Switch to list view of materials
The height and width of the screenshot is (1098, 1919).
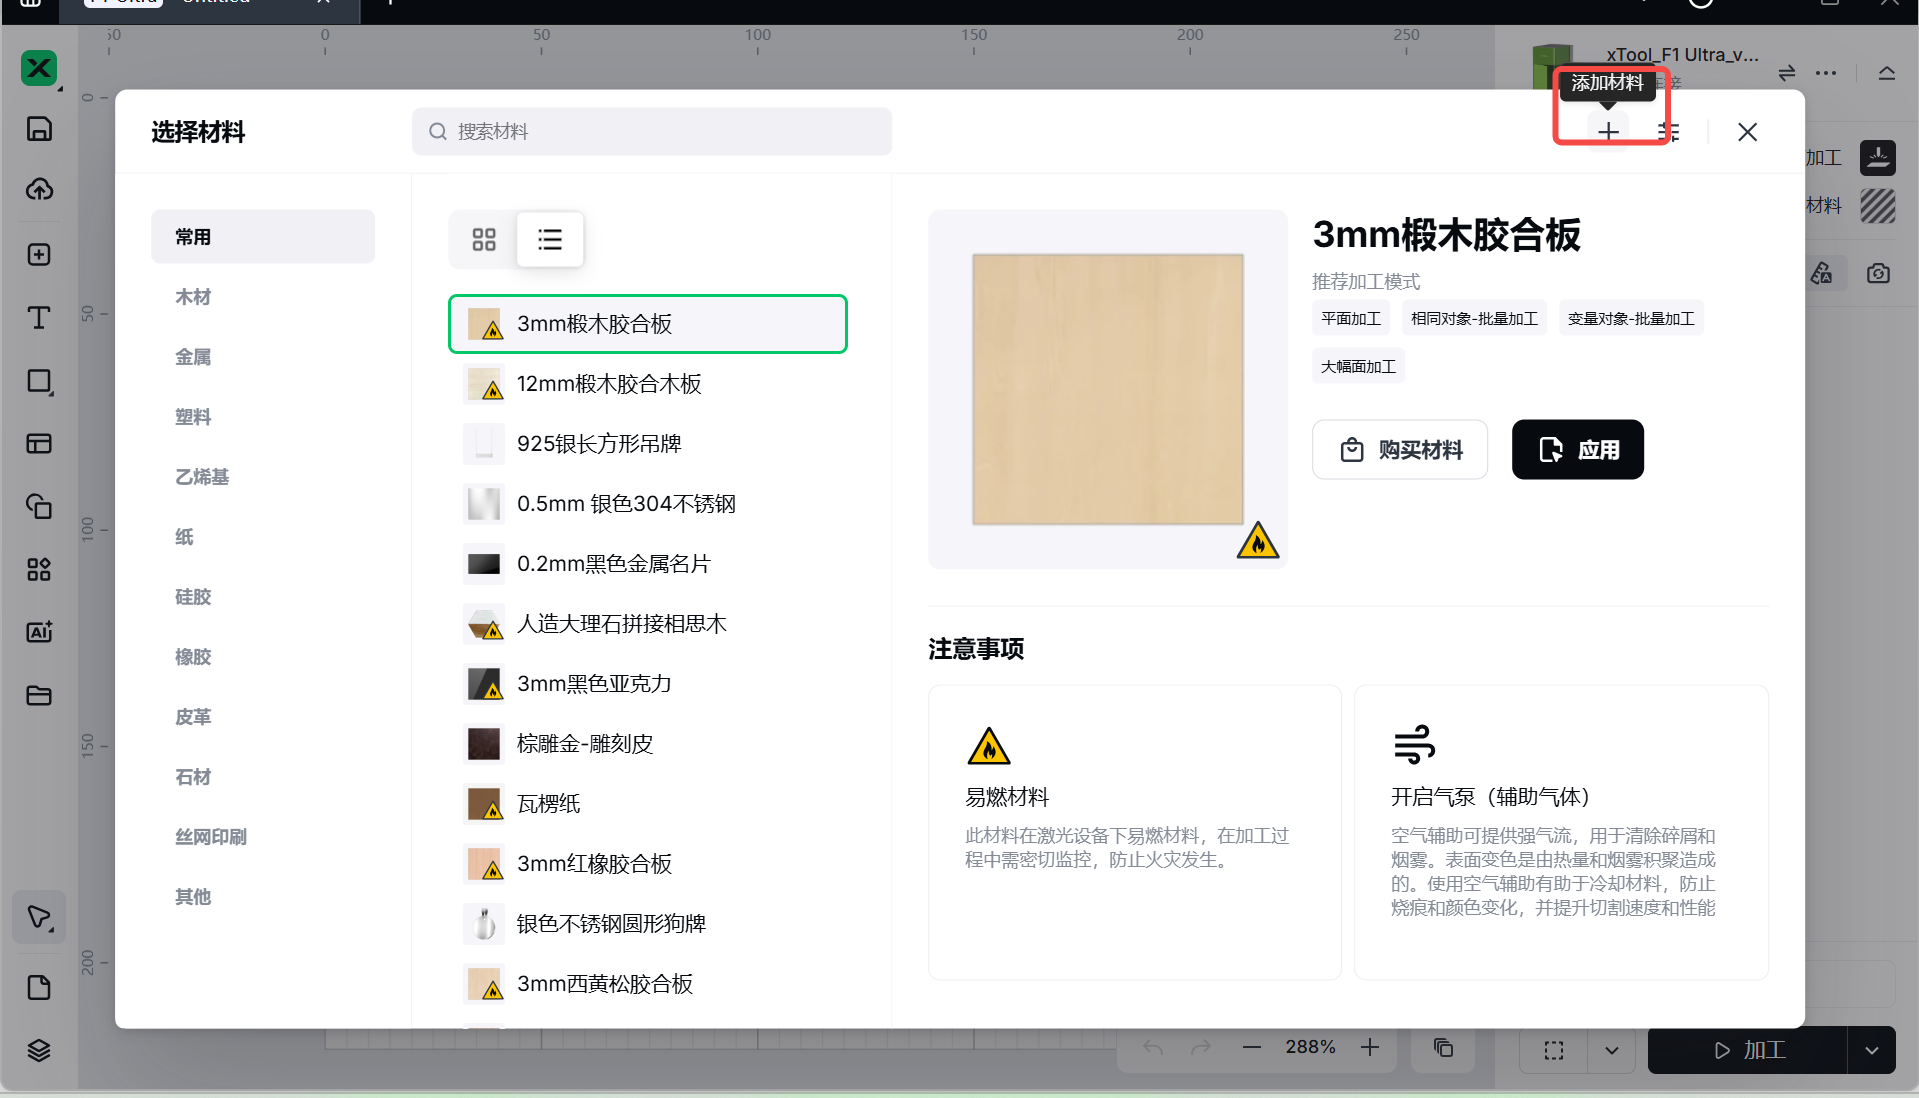tap(550, 240)
